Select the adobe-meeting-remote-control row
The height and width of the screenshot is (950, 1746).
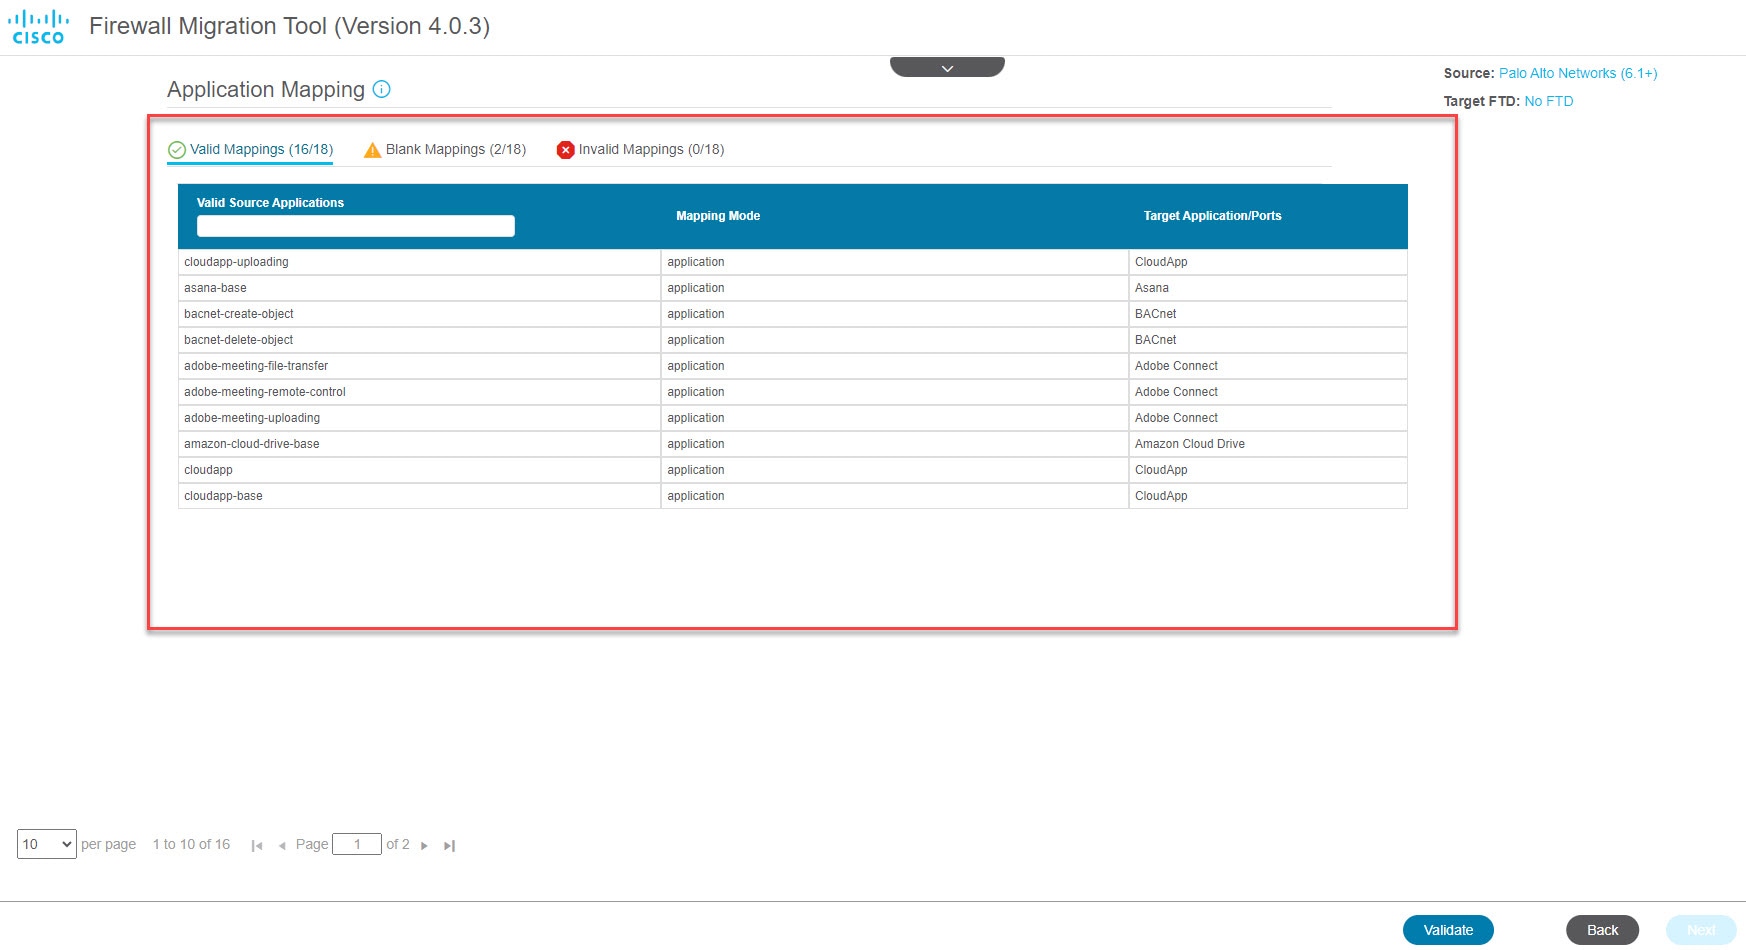coord(792,392)
